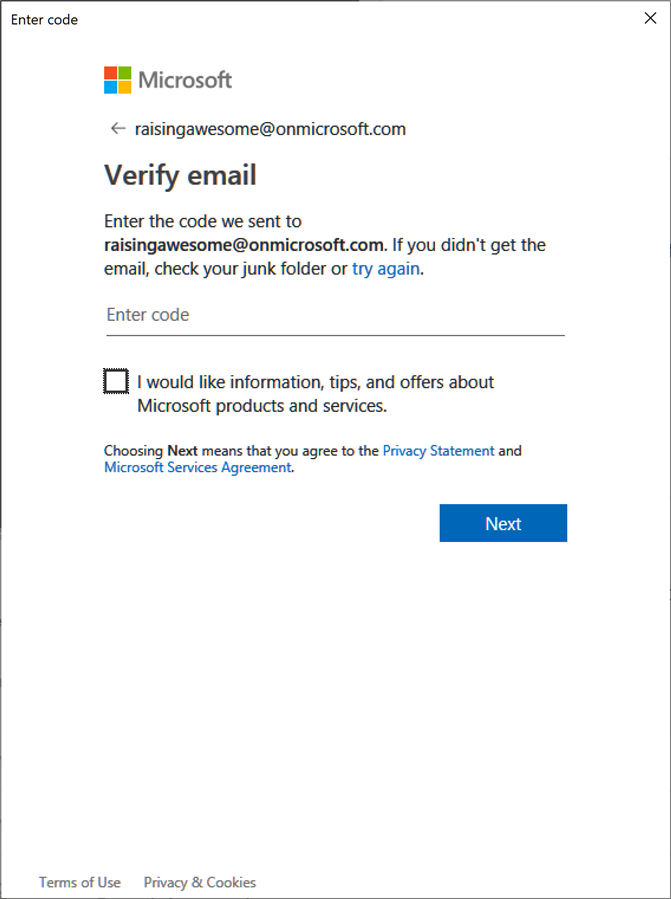Click the "try again" link
This screenshot has height=899, width=671.
point(386,269)
